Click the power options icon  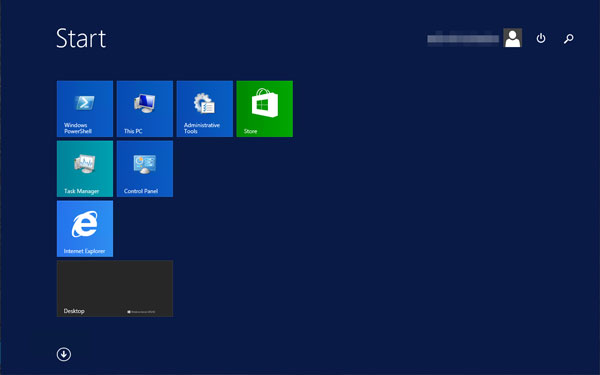click(x=541, y=38)
